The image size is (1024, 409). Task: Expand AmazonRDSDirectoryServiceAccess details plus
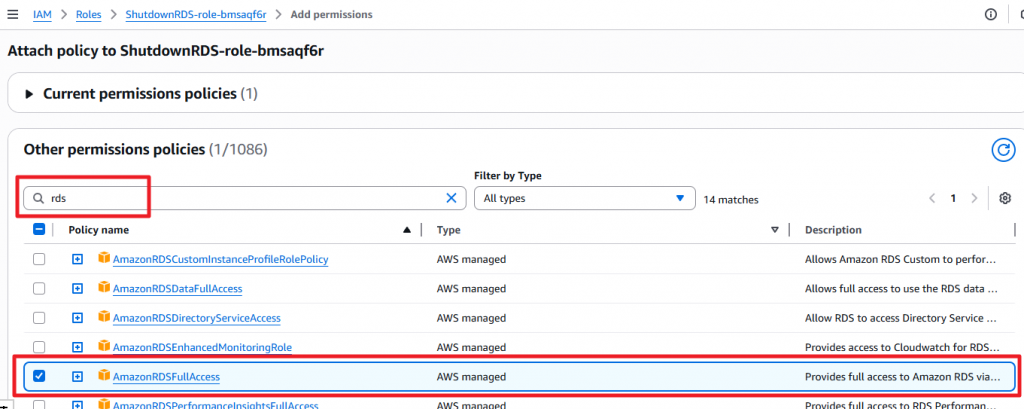coord(78,318)
